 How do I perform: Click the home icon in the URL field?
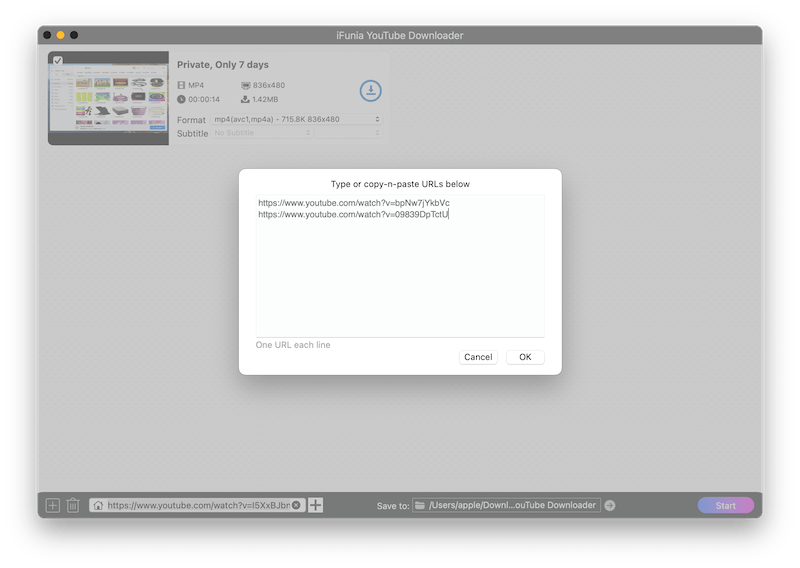point(98,505)
